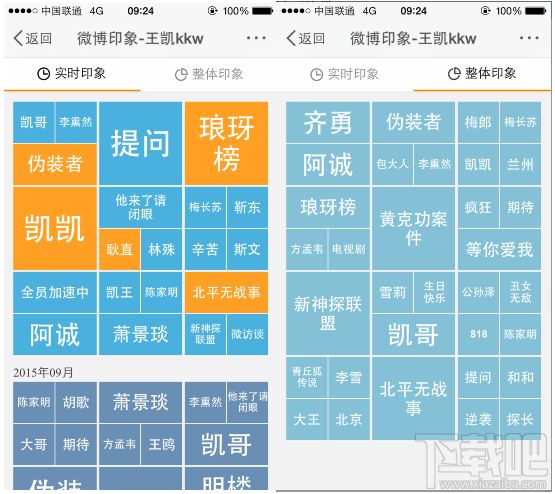Tap the 凯王 tile
555x494 pixels.
point(120,292)
